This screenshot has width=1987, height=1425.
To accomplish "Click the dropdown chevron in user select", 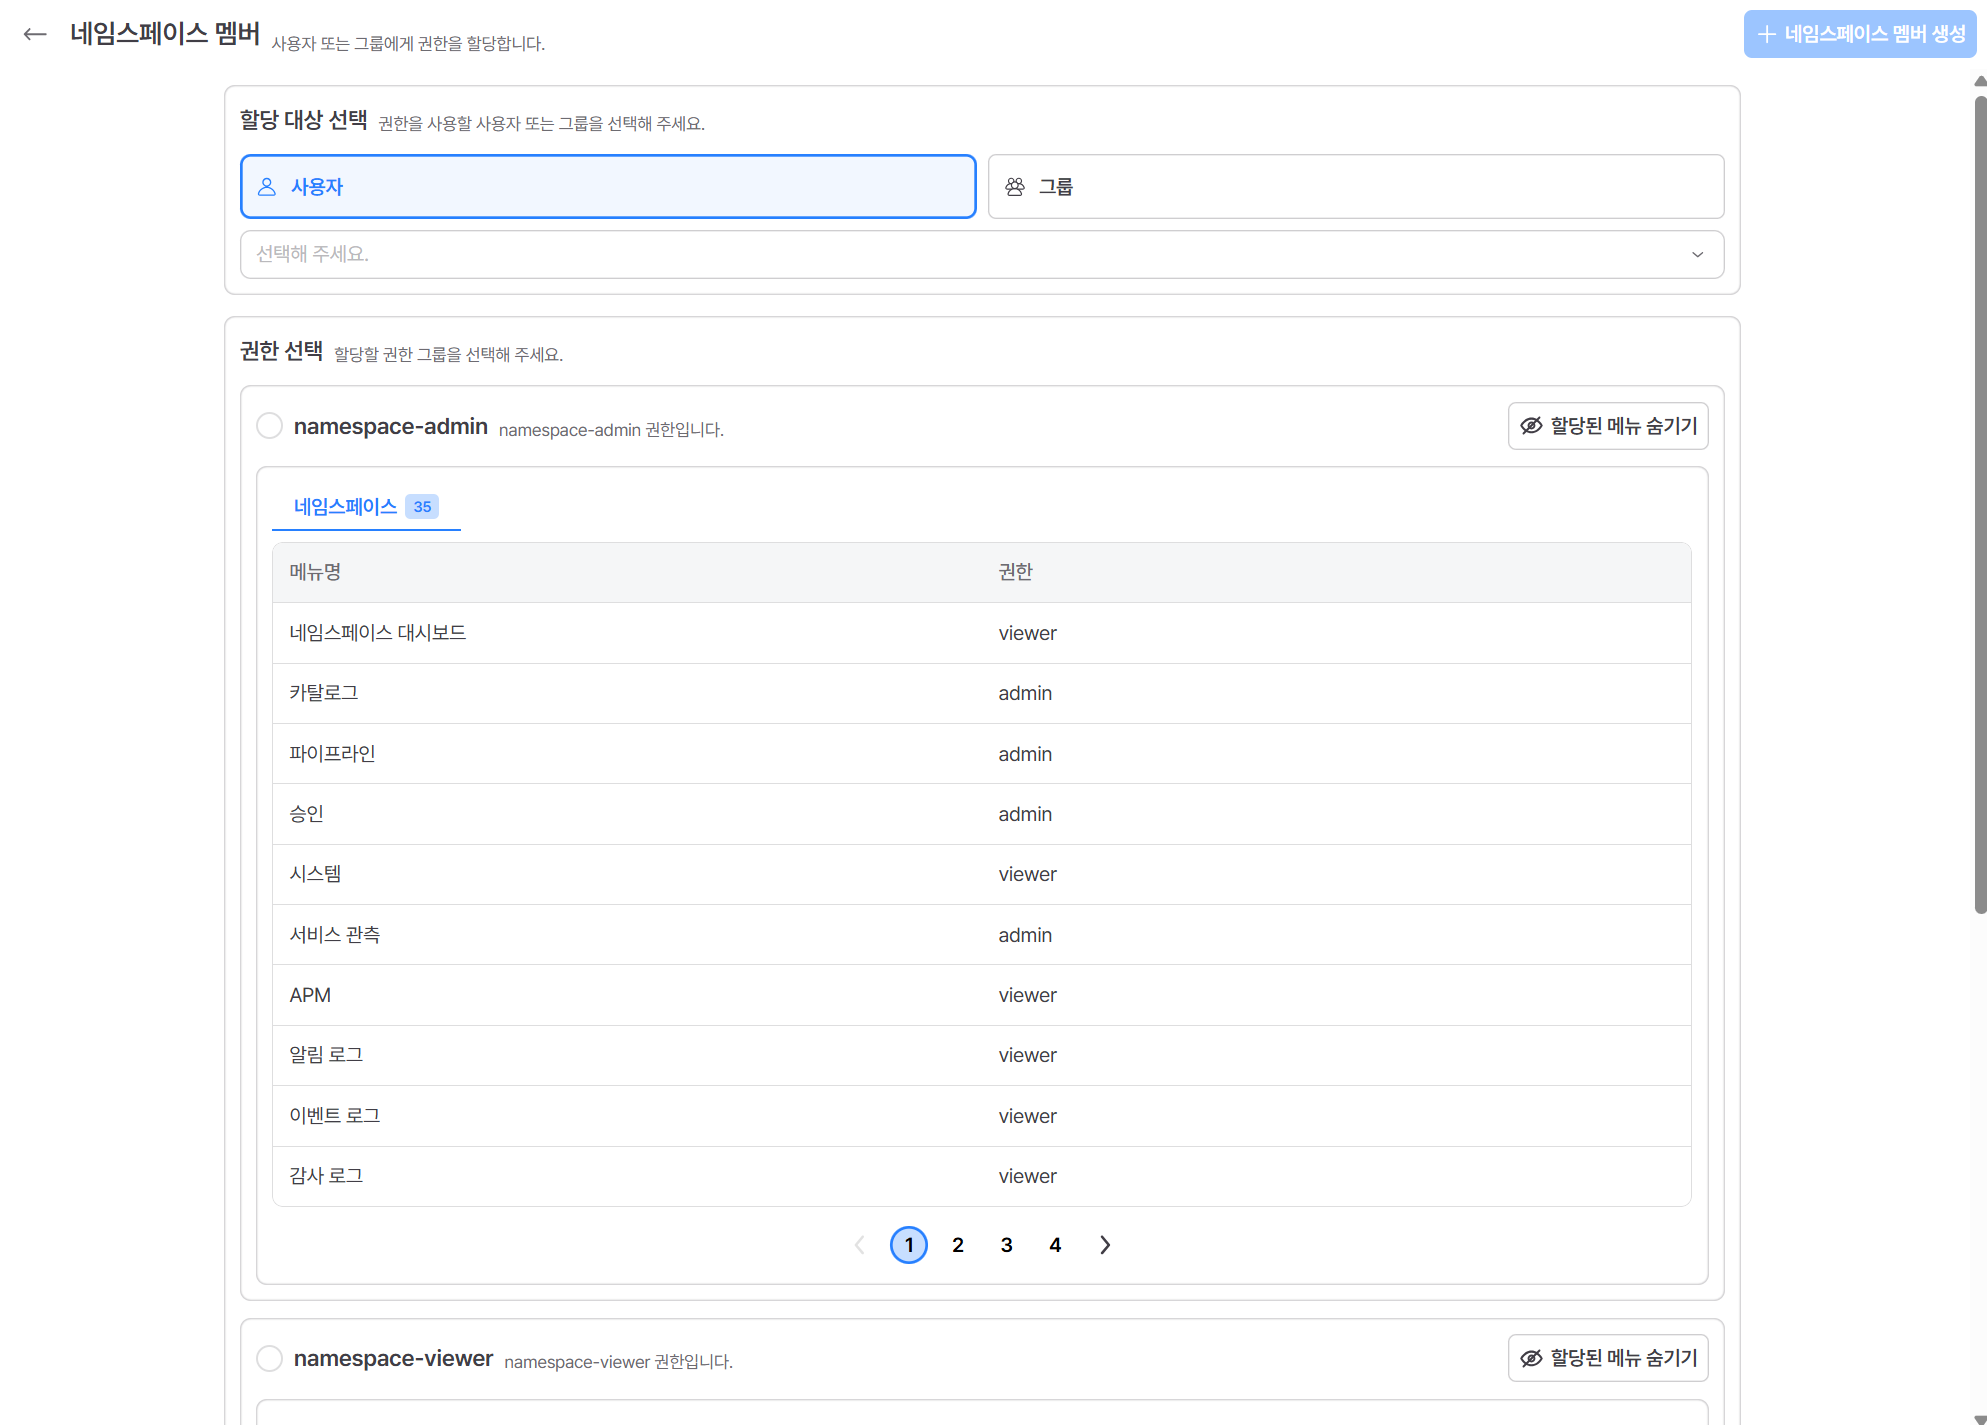I will 1697,254.
